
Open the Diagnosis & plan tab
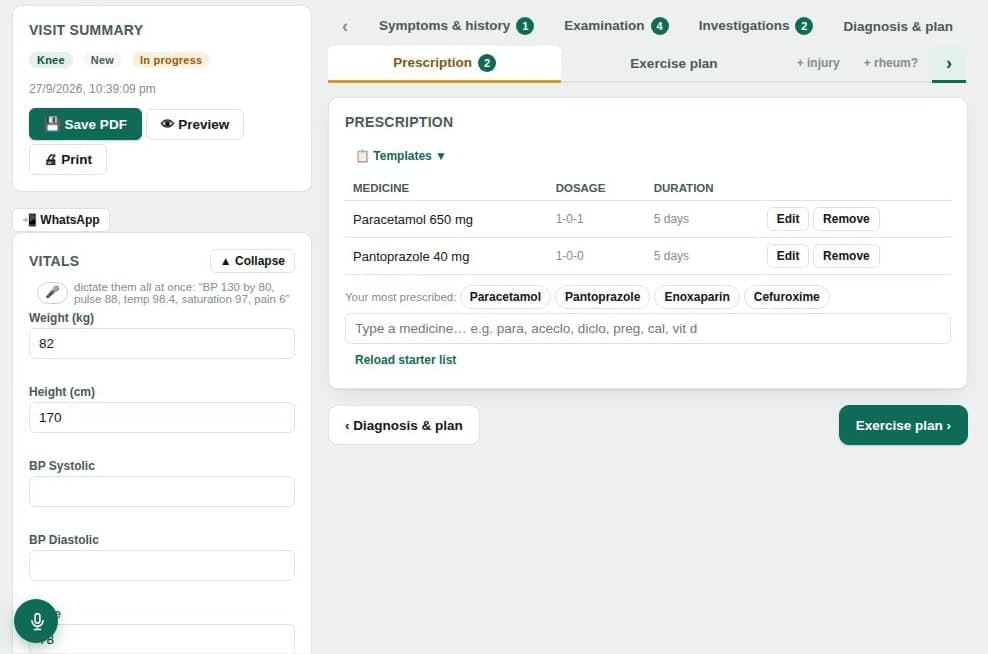click(897, 26)
